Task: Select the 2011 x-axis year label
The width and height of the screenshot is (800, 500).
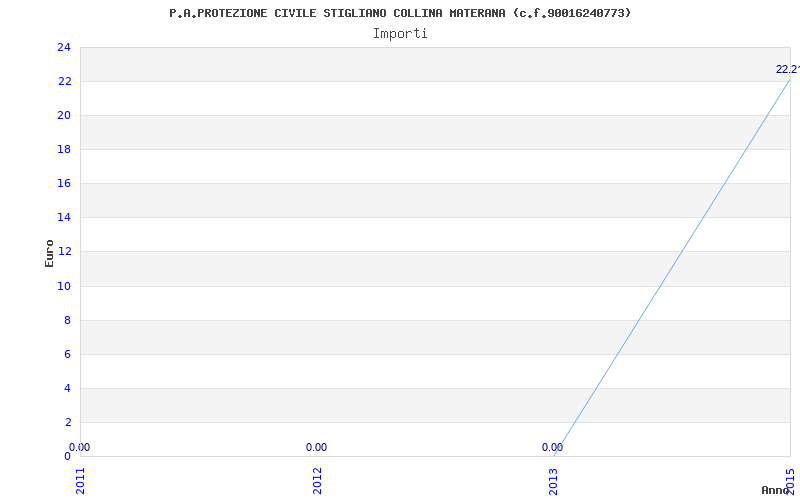Action: 81,481
